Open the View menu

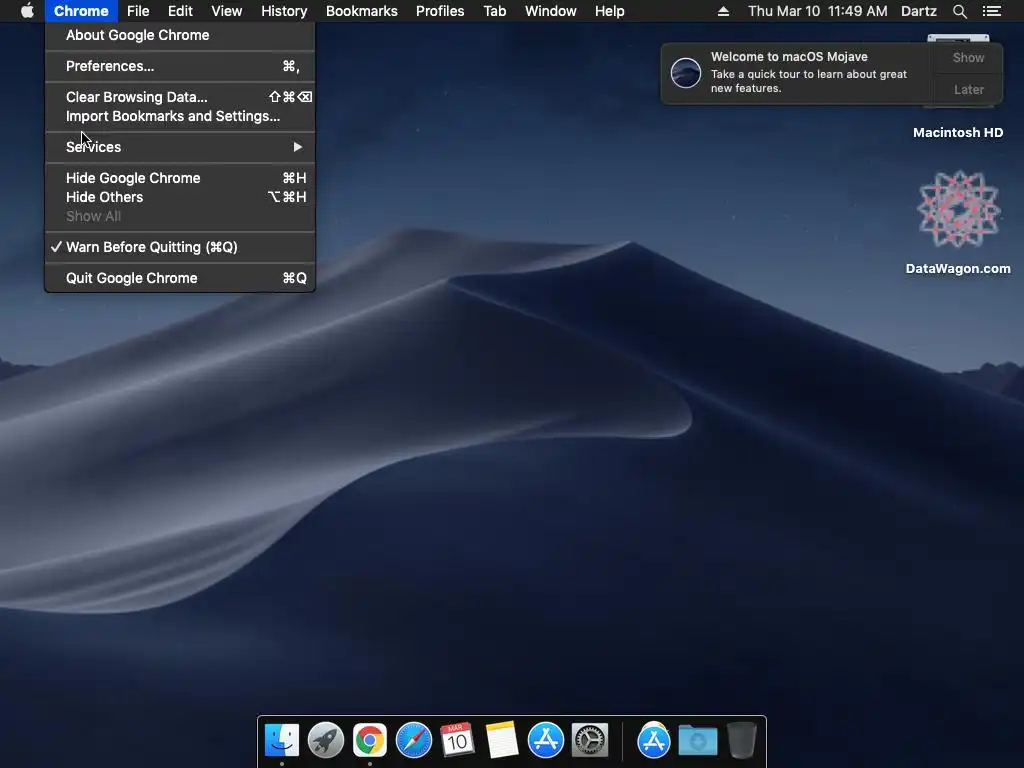[227, 11]
